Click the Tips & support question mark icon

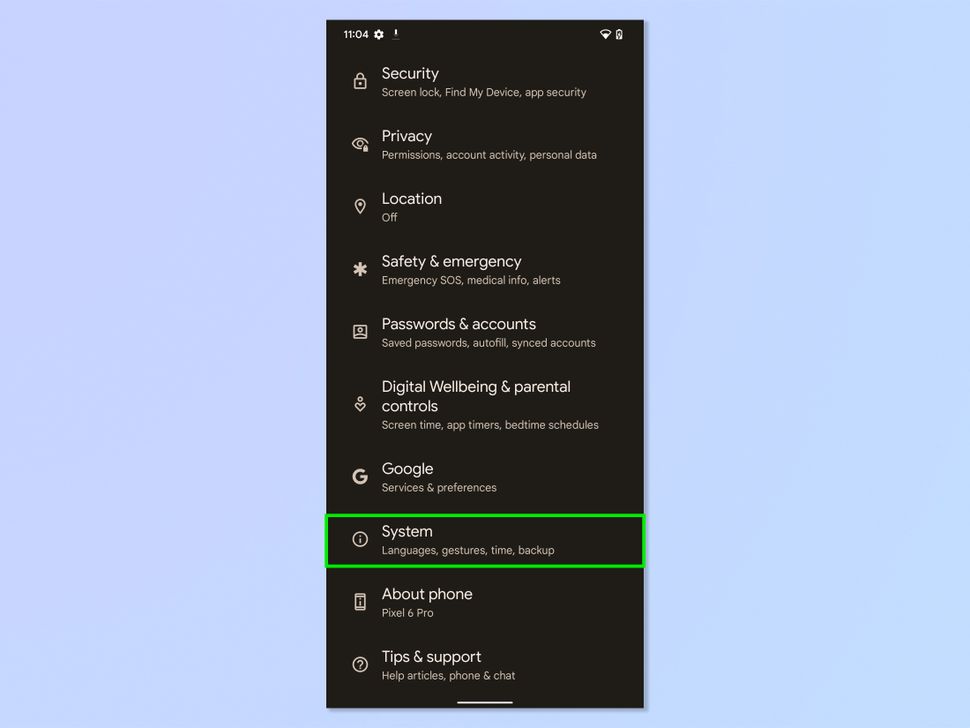360,664
